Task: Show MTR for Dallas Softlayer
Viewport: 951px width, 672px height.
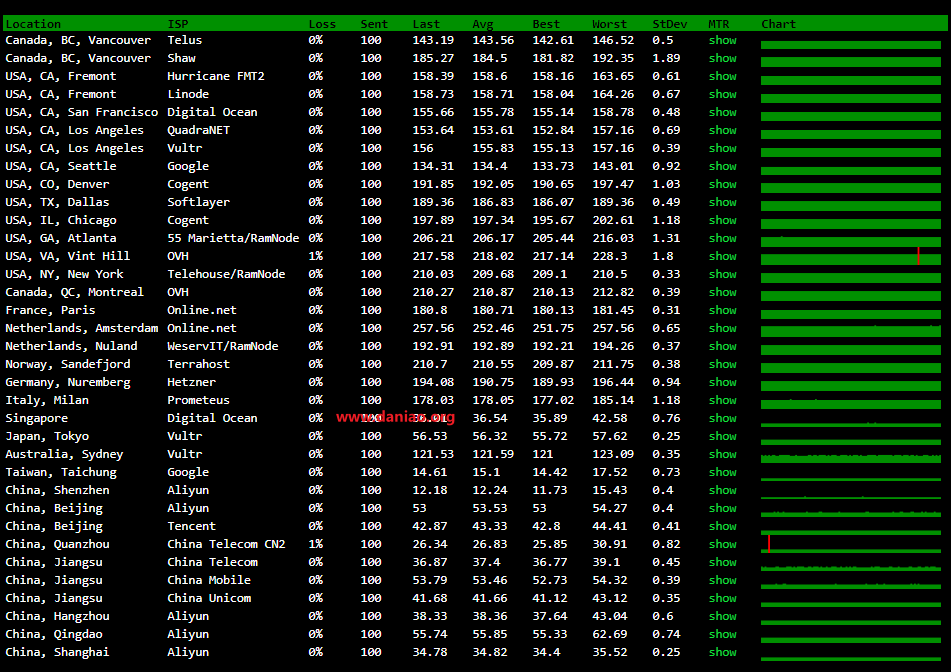Action: [722, 202]
